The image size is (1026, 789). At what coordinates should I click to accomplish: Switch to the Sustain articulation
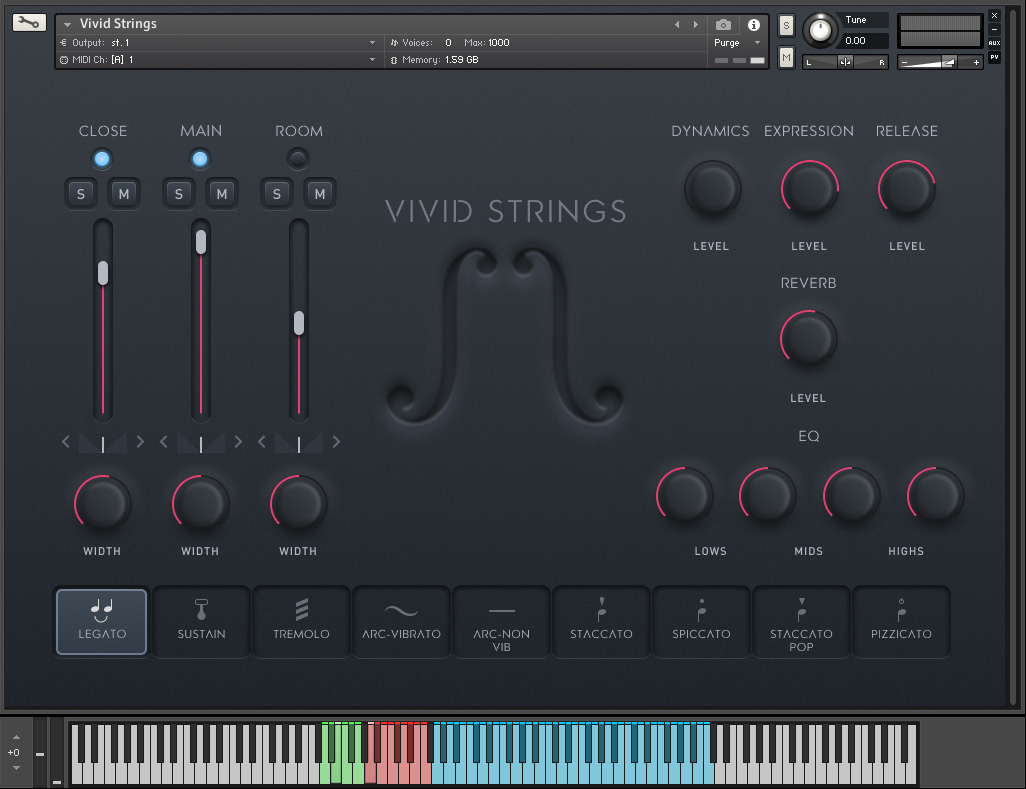(201, 621)
